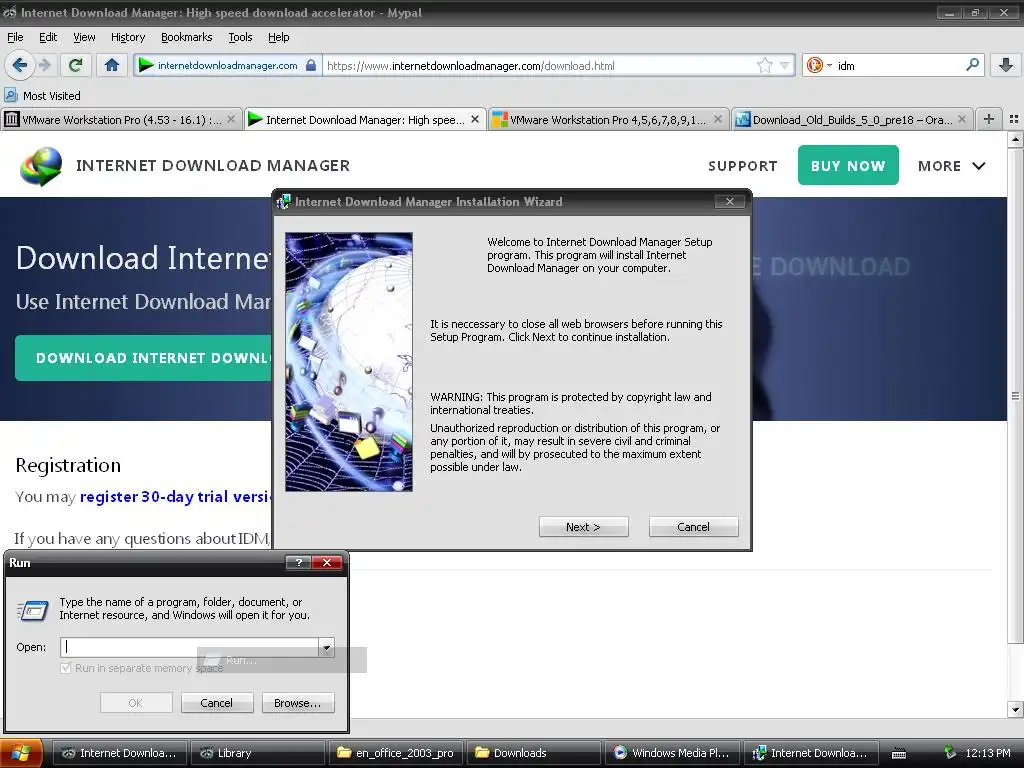Click the IDM wizard globe artwork image
This screenshot has width=1024, height=768.
click(x=349, y=362)
